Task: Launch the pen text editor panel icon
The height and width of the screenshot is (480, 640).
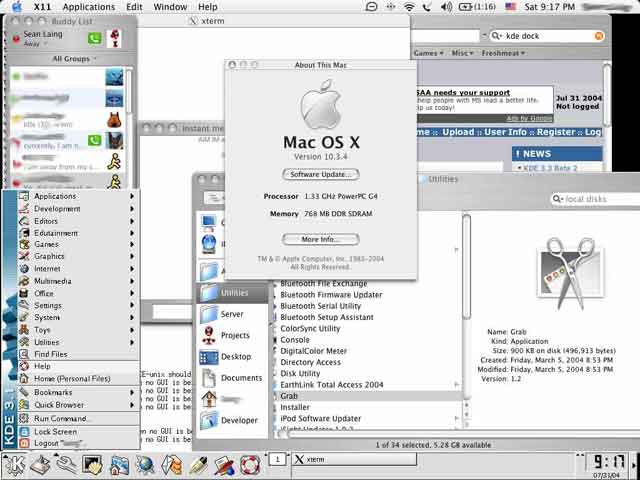Action: (198, 465)
